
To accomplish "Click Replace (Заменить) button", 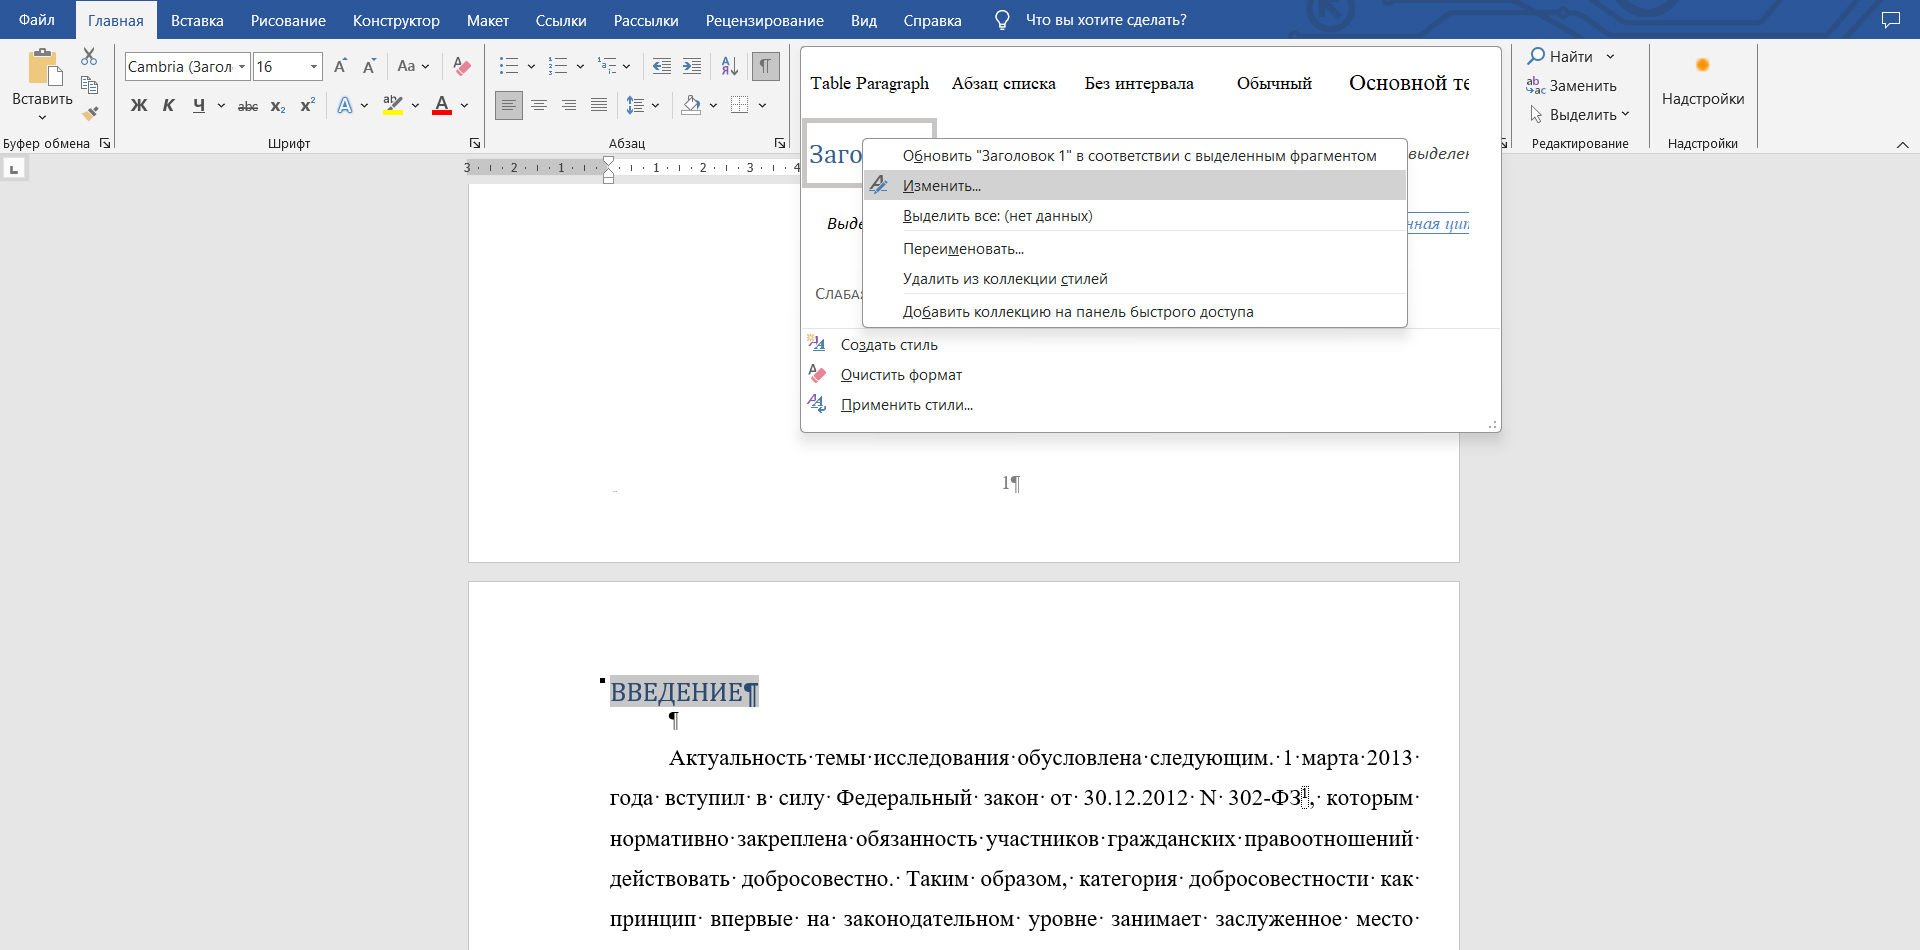I will click(1572, 85).
